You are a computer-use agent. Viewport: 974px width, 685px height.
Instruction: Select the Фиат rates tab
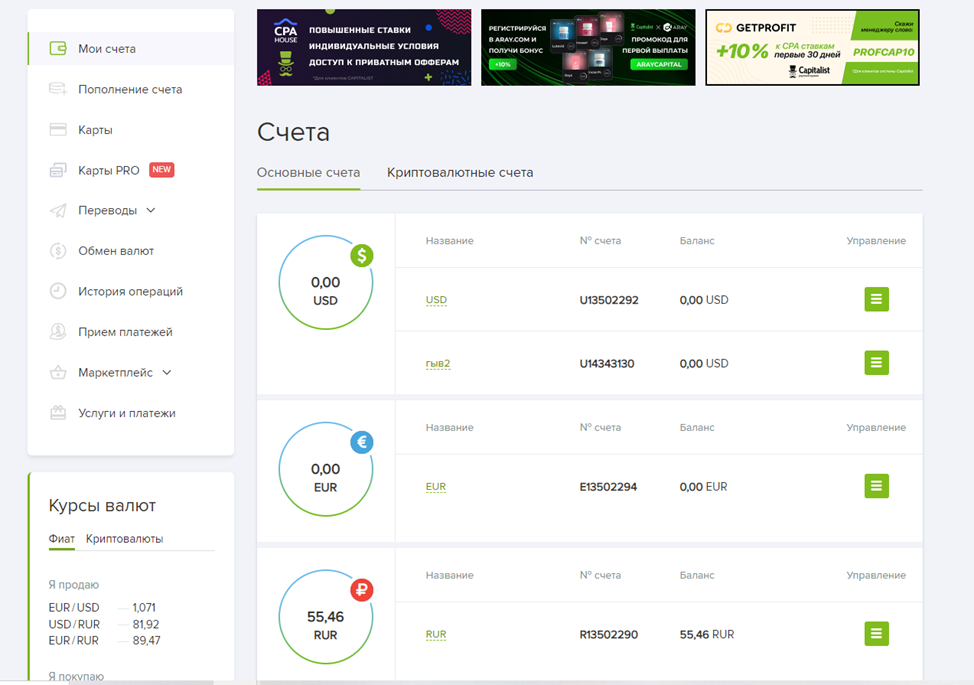(x=61, y=538)
